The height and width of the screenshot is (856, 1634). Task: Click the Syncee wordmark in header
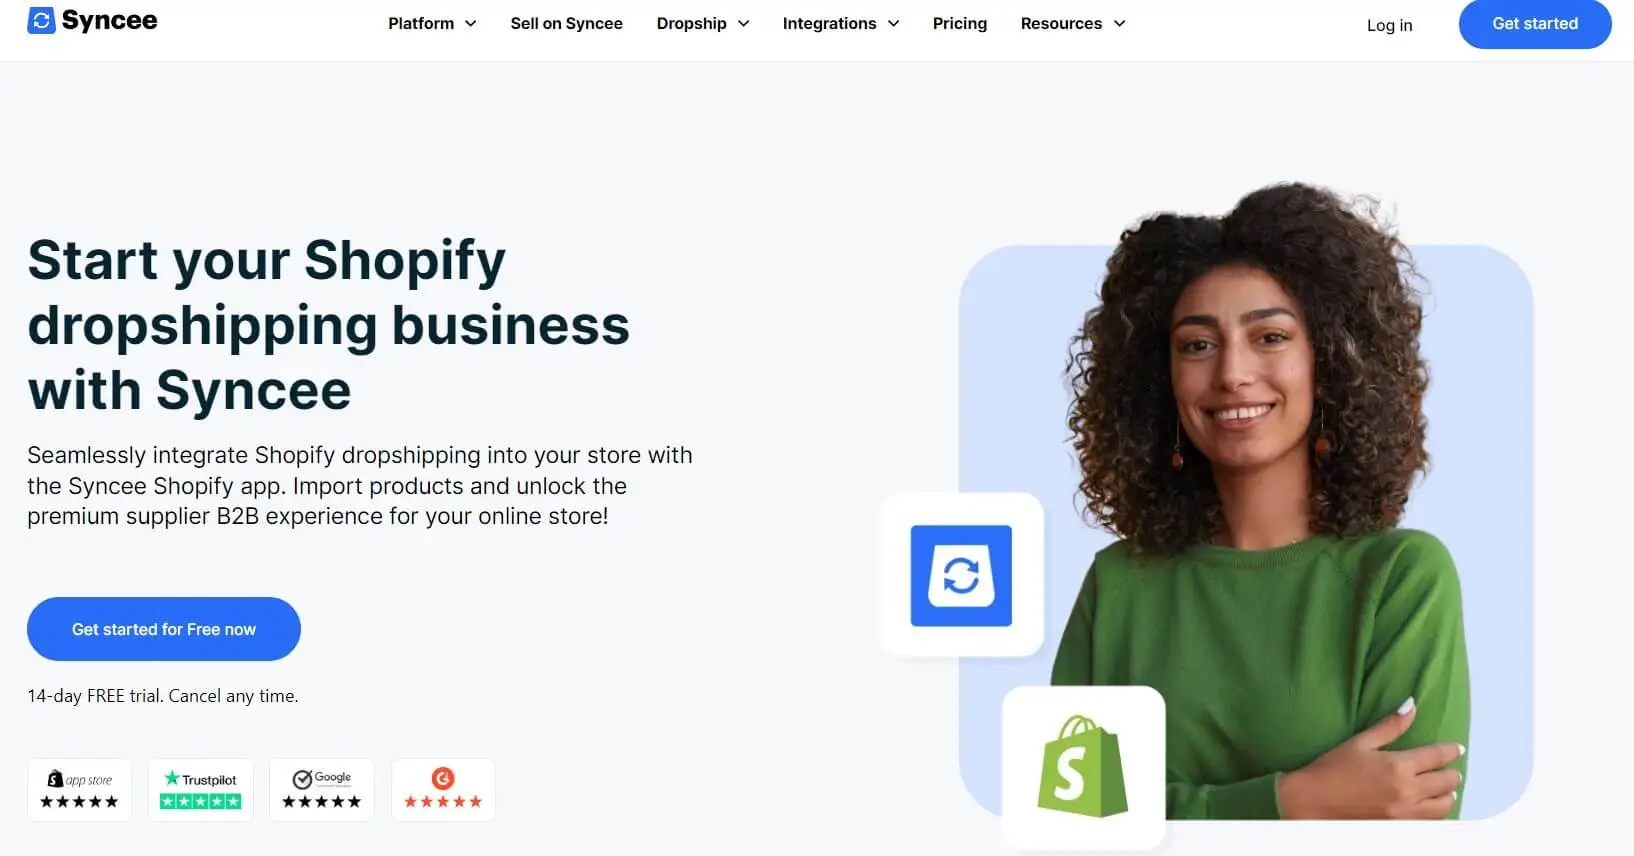[109, 21]
